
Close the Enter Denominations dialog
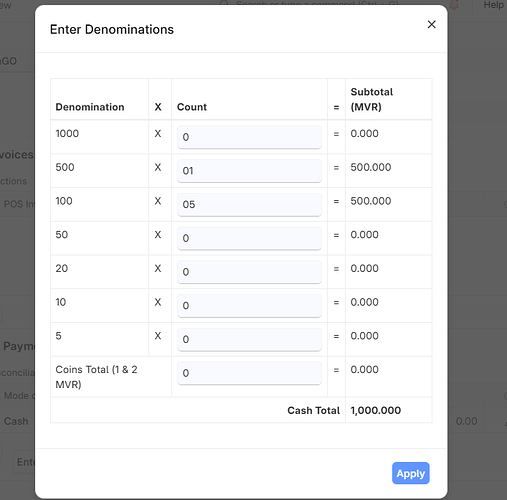click(431, 24)
